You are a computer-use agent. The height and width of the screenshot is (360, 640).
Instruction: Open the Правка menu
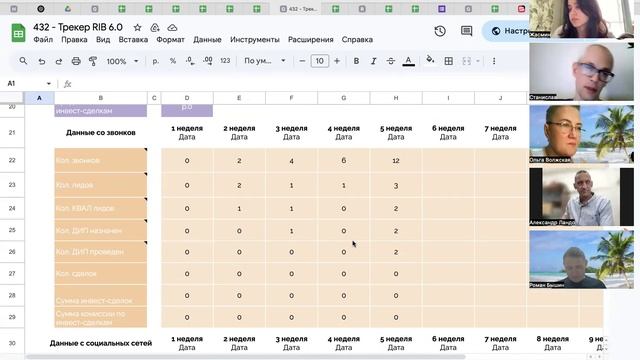pos(74,40)
